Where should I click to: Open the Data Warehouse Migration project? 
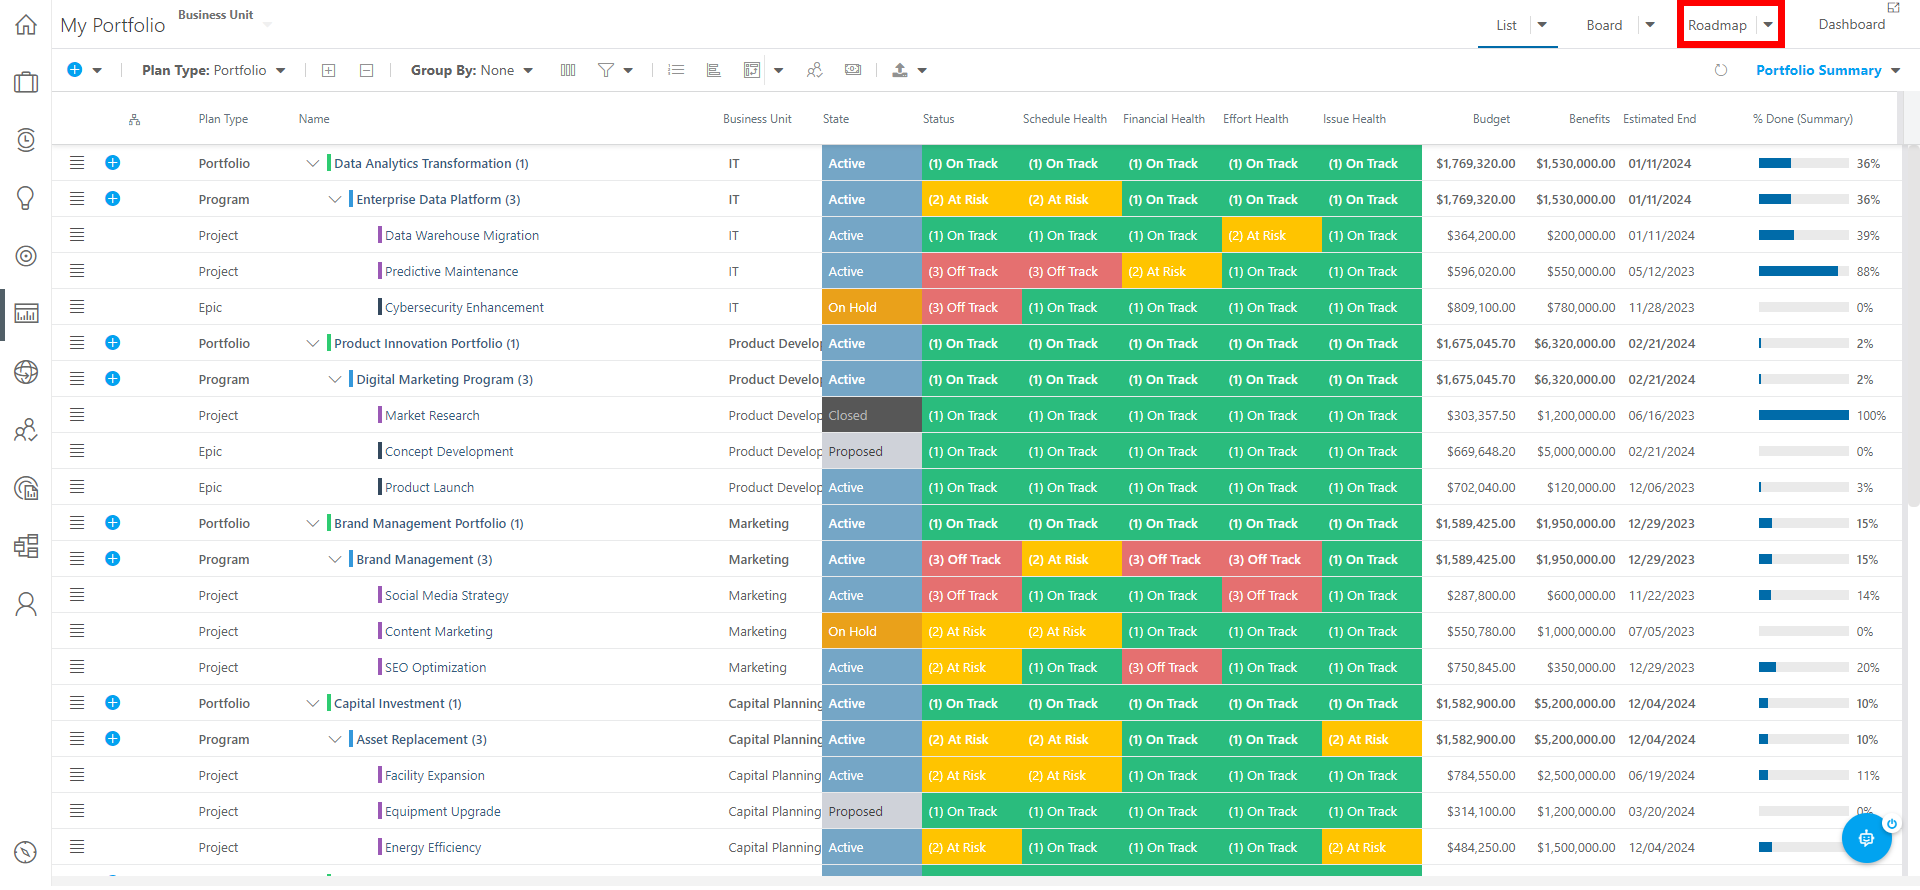pos(462,235)
